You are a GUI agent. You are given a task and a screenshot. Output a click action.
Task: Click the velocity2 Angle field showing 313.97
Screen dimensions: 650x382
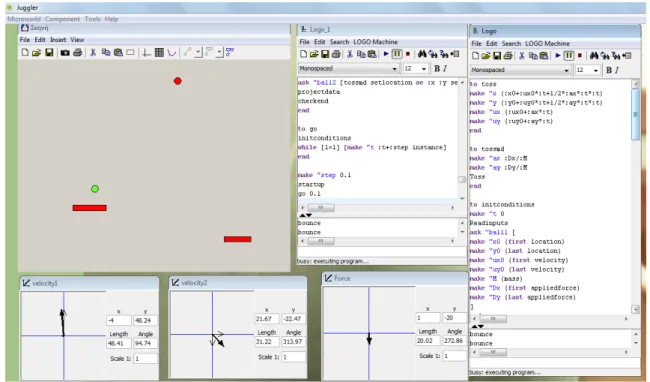click(293, 341)
